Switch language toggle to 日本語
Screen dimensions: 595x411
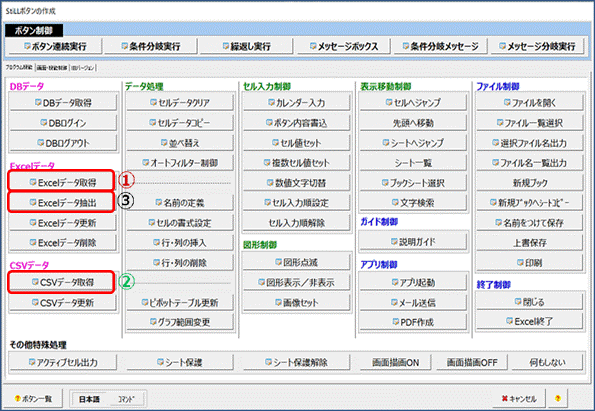click(89, 399)
